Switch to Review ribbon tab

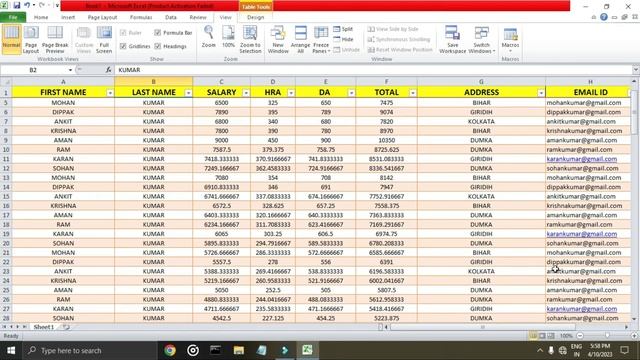pos(198,17)
